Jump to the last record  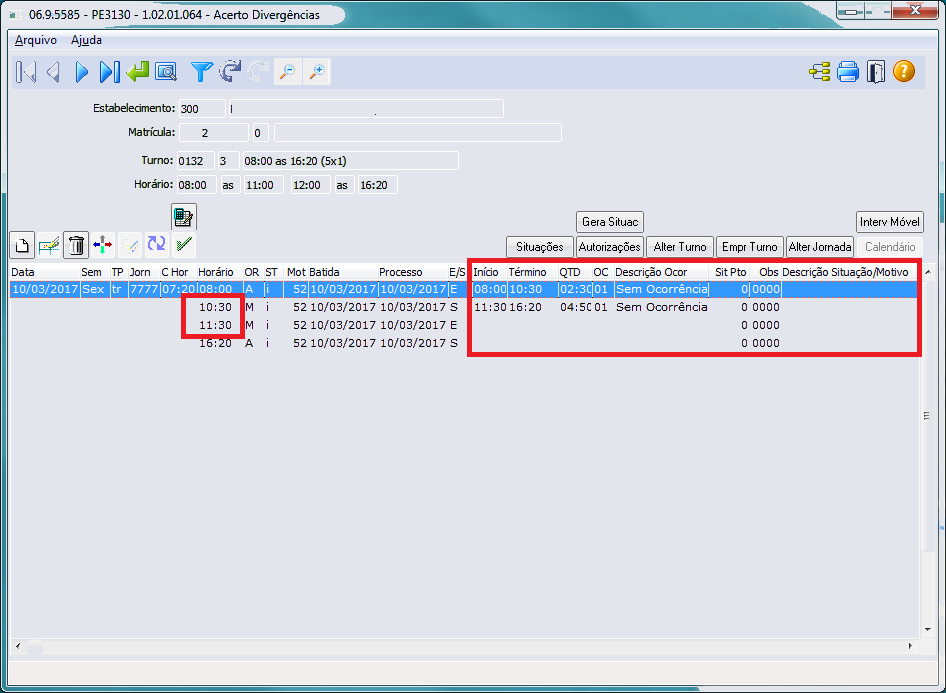(109, 72)
